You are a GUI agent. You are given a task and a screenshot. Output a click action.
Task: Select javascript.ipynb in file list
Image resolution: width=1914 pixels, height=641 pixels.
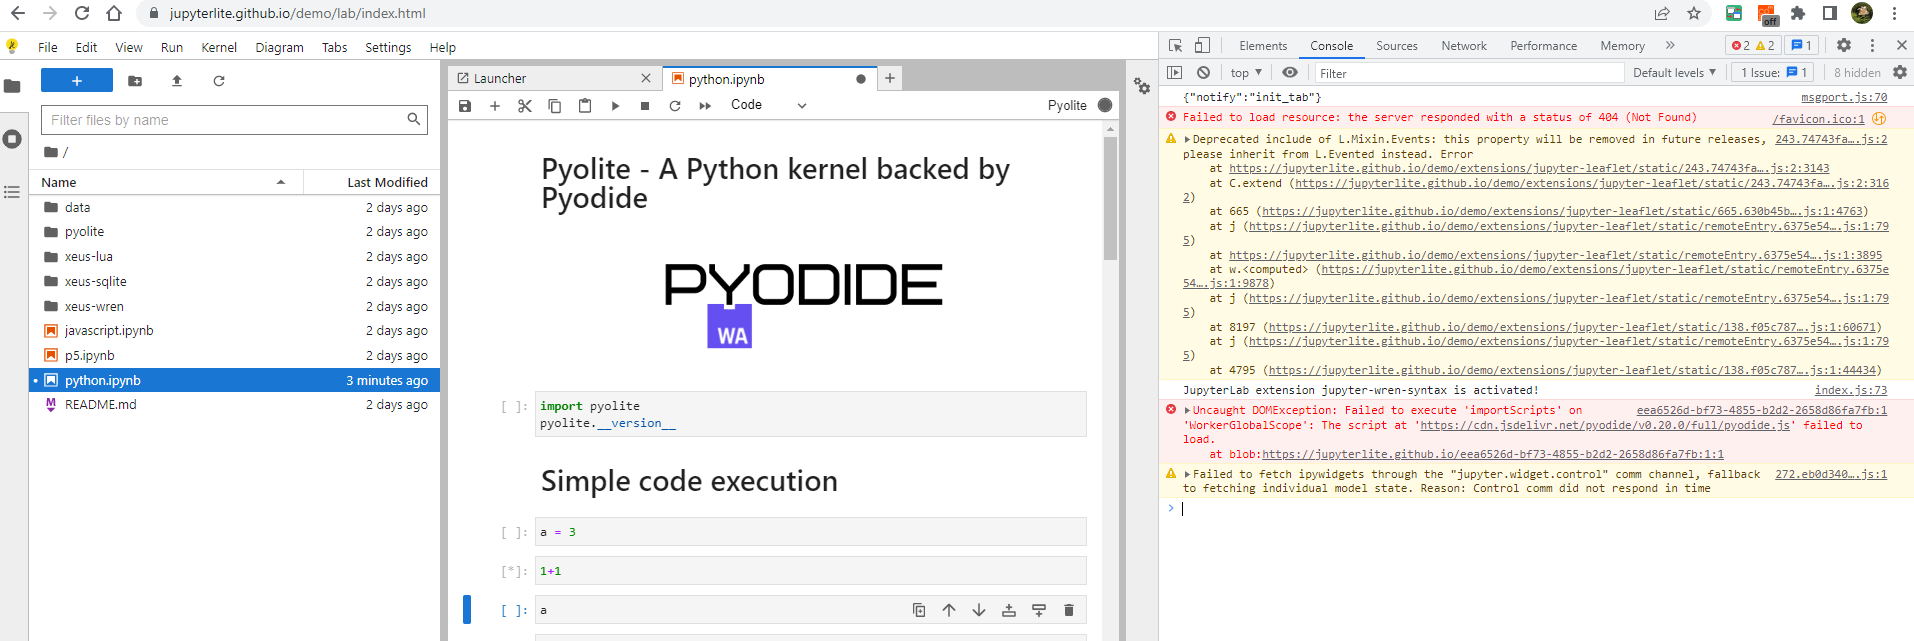(x=234, y=331)
